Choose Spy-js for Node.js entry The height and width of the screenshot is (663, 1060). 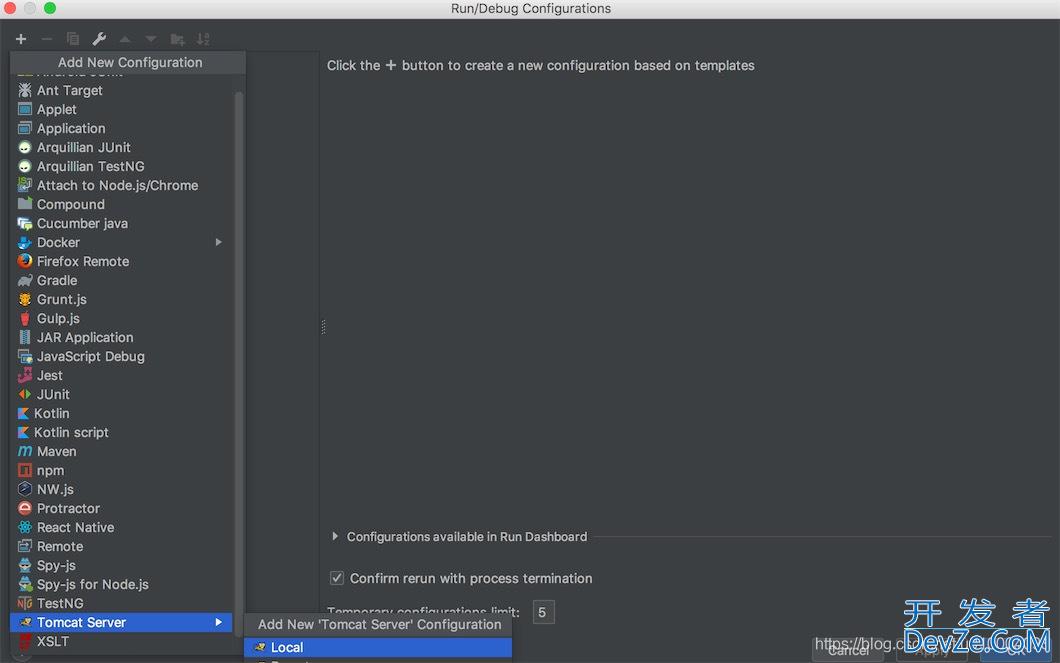tap(122, 584)
